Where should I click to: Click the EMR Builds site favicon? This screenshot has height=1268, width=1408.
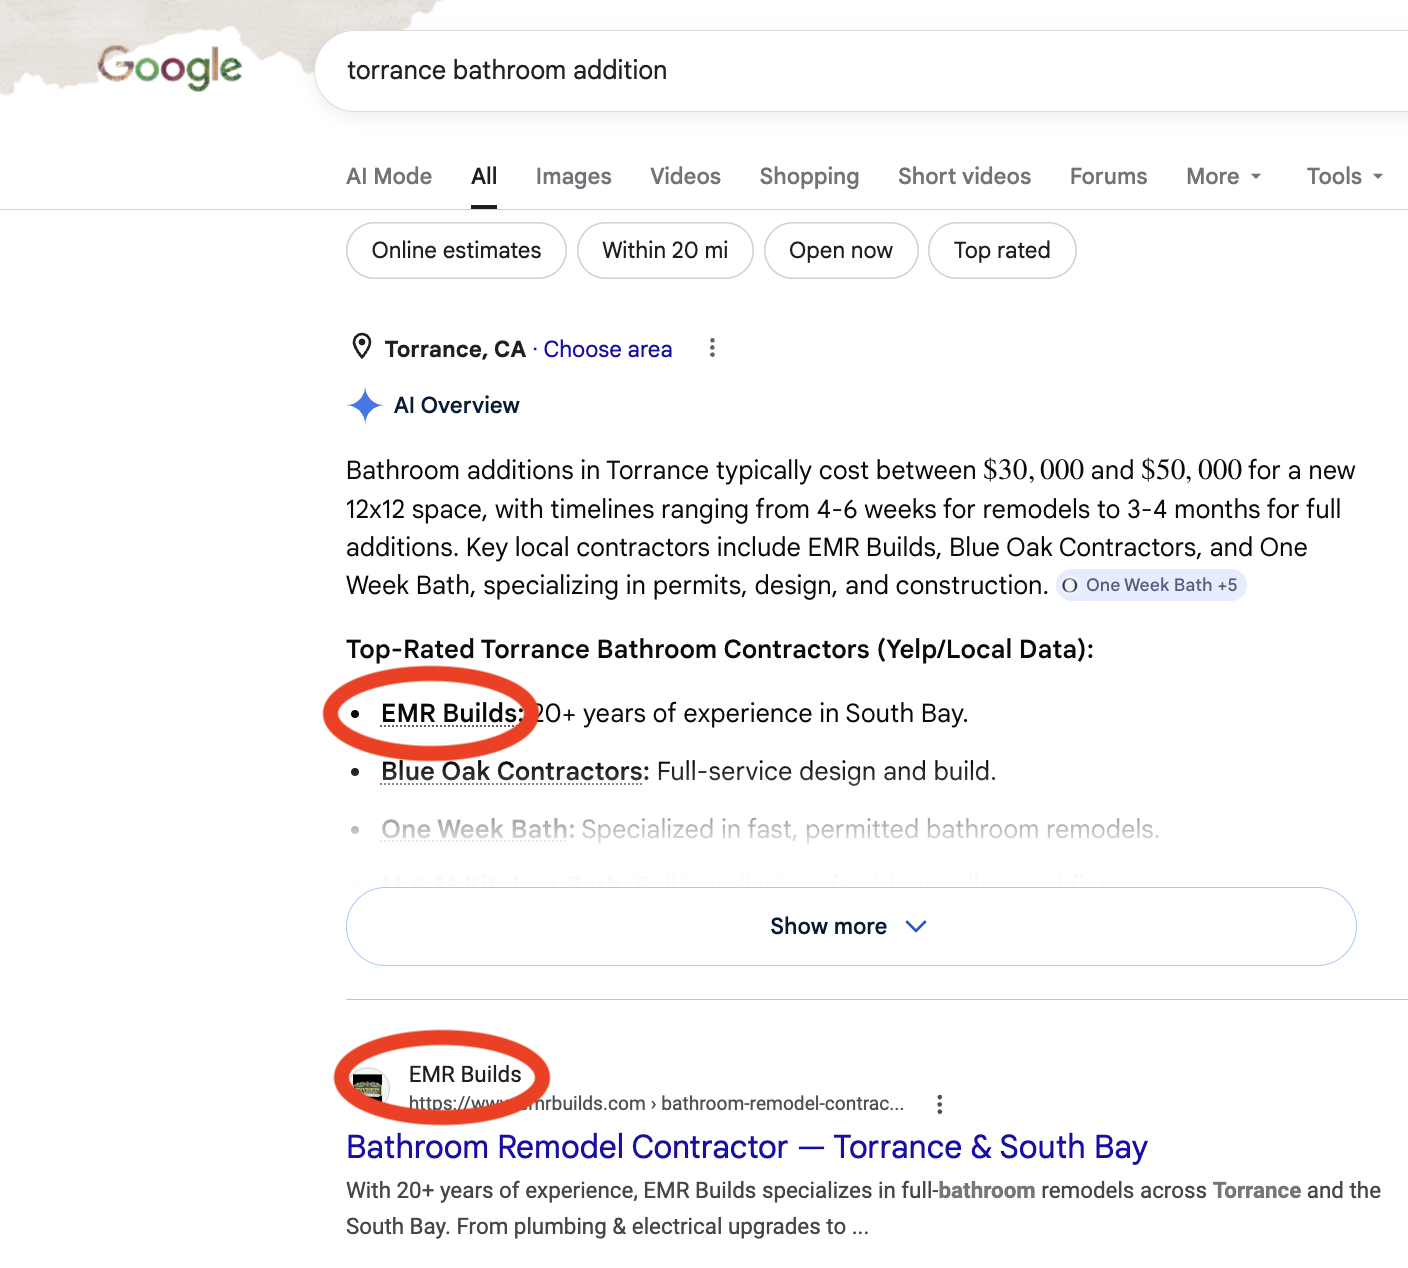tap(369, 1087)
